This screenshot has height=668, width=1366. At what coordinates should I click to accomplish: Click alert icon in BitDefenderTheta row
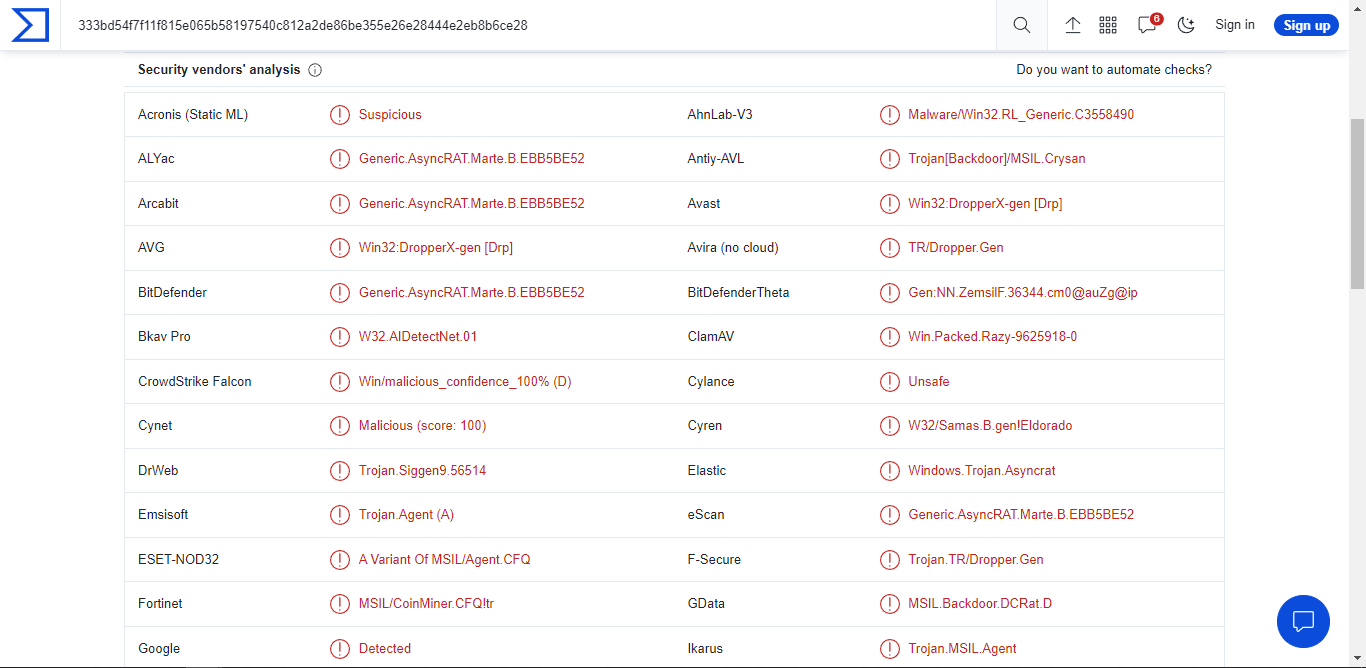[890, 293]
